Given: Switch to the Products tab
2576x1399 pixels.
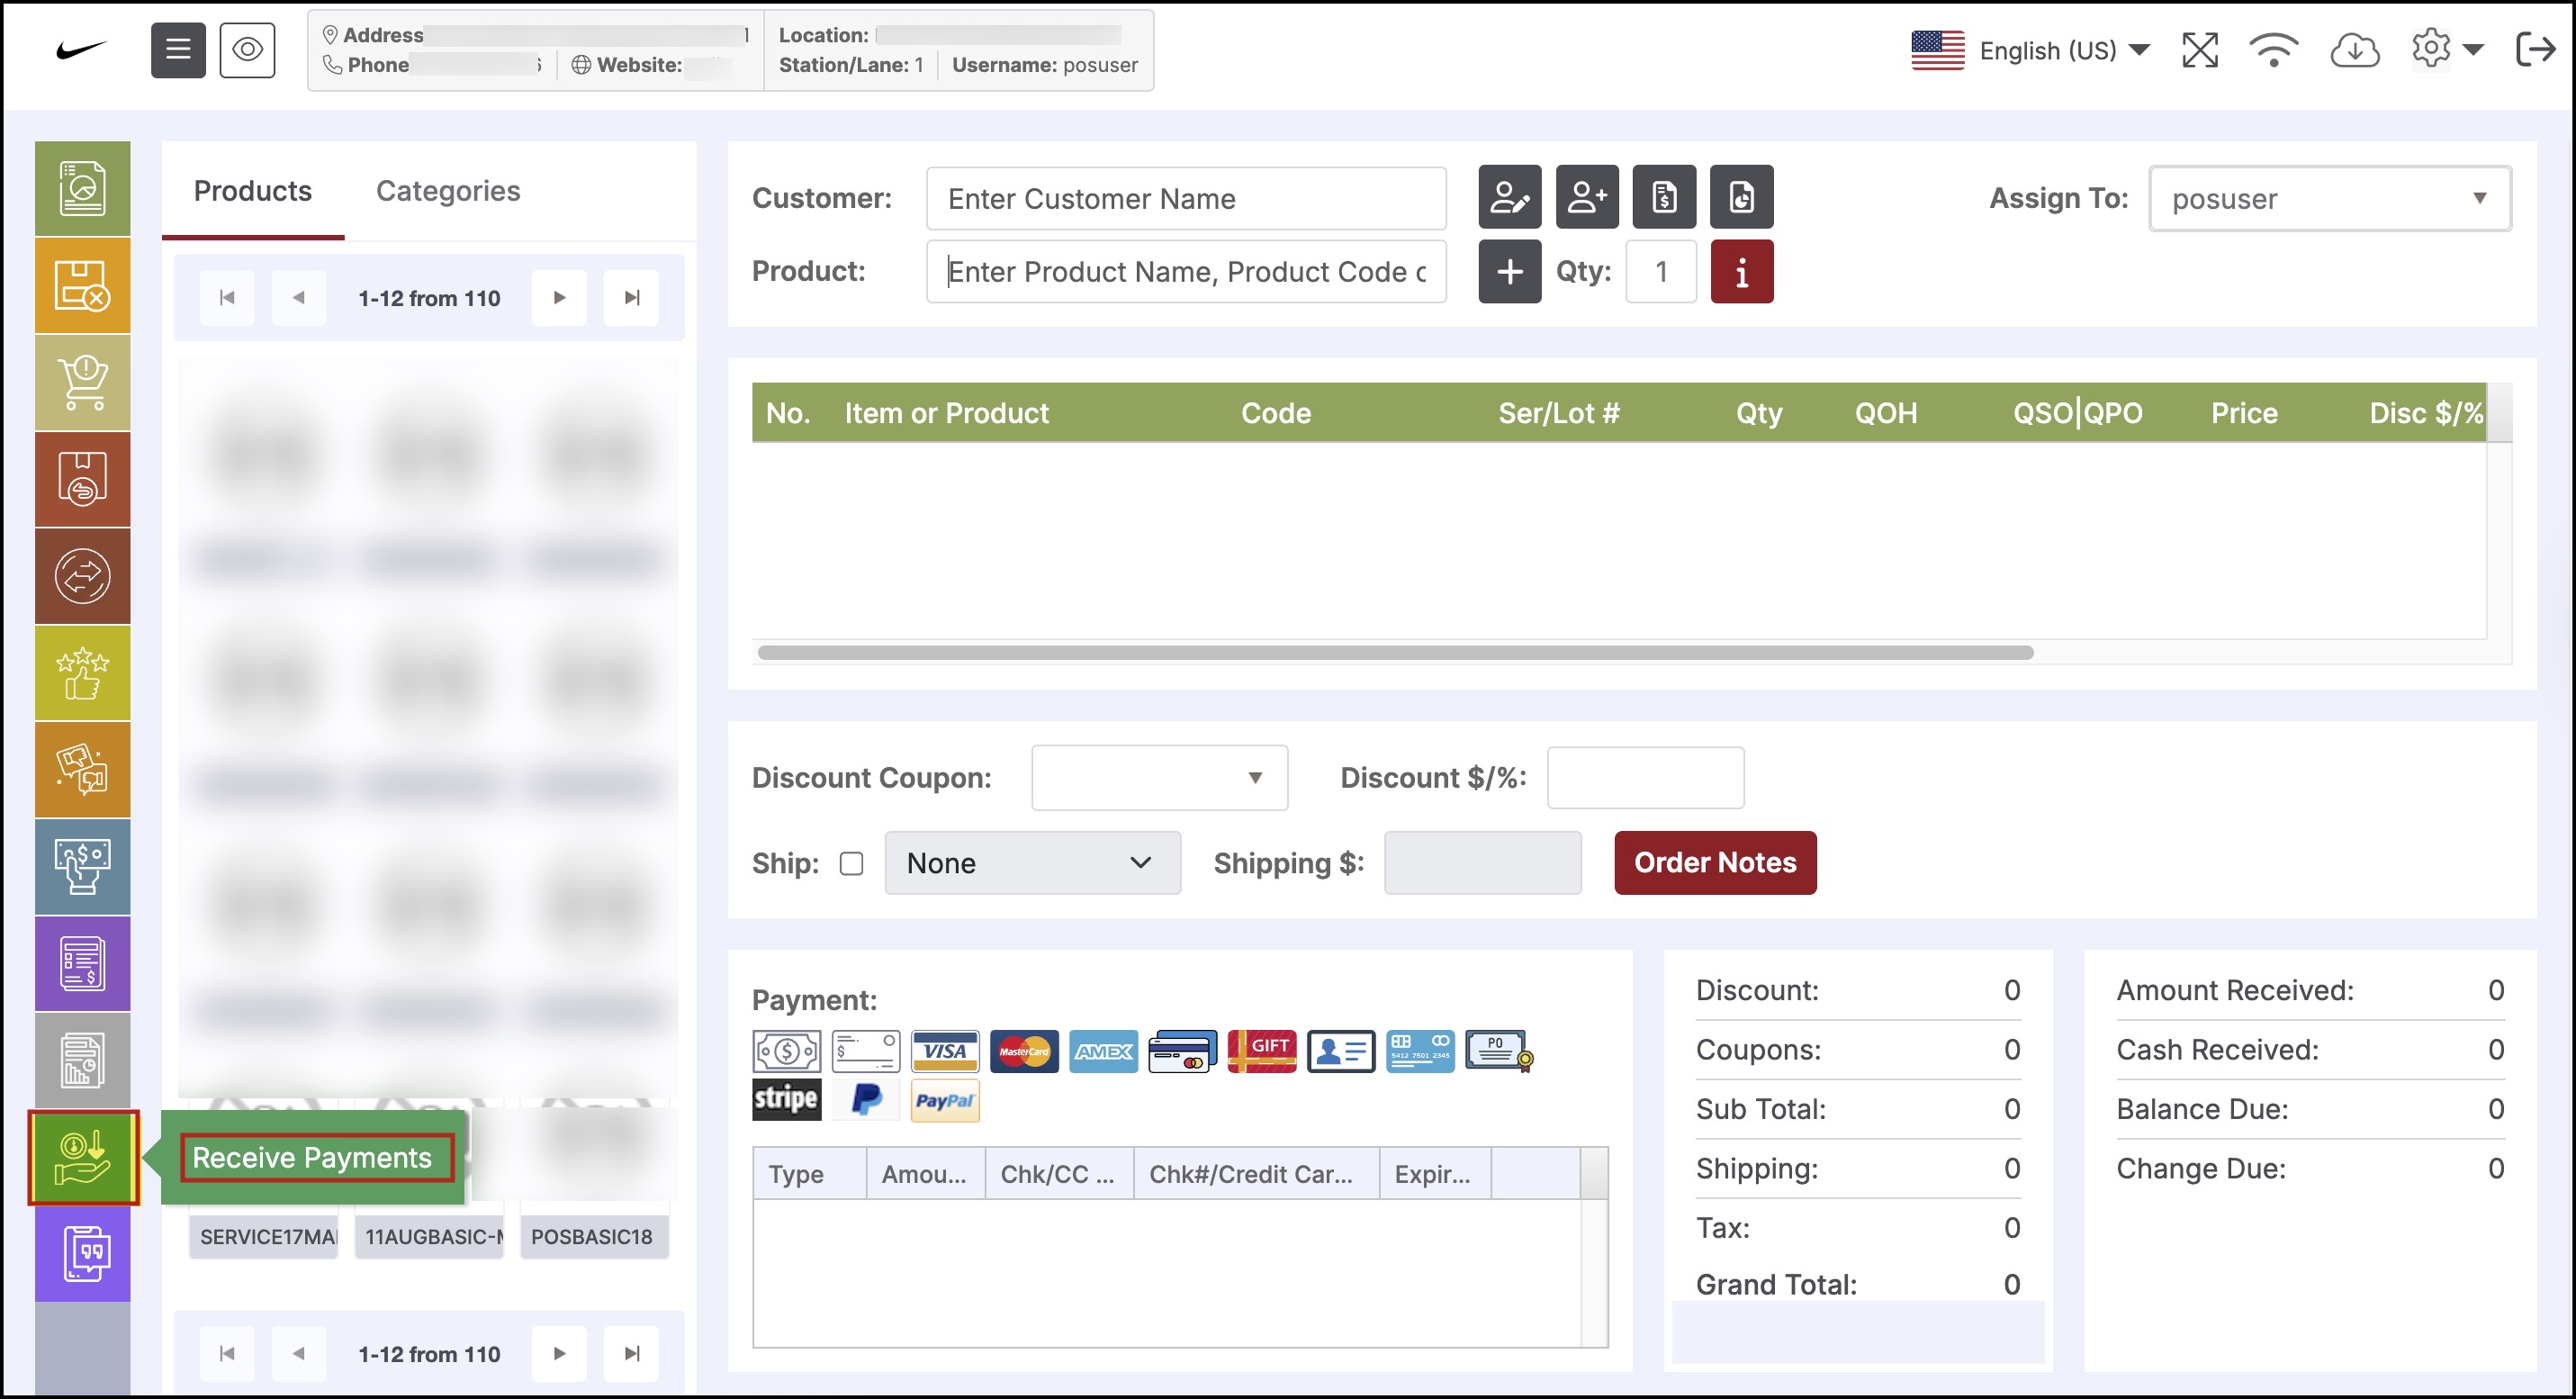Looking at the screenshot, I should click(252, 190).
